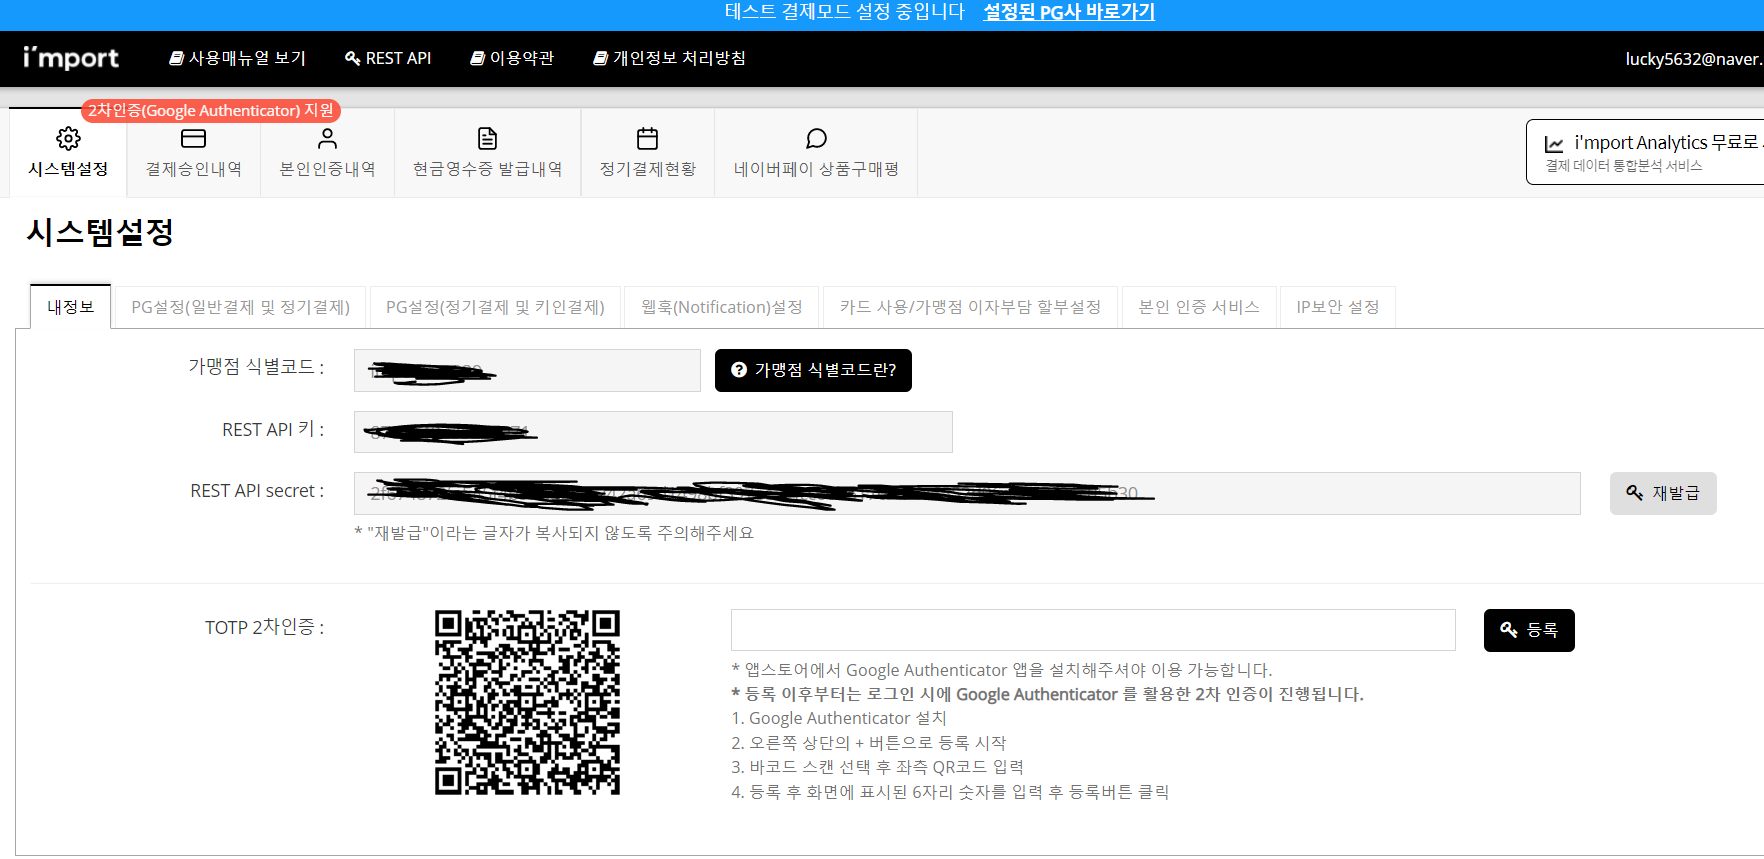Open 카드 사용/가맹점 이자부담 할부설정 tab
The width and height of the screenshot is (1764, 859).
(x=970, y=307)
